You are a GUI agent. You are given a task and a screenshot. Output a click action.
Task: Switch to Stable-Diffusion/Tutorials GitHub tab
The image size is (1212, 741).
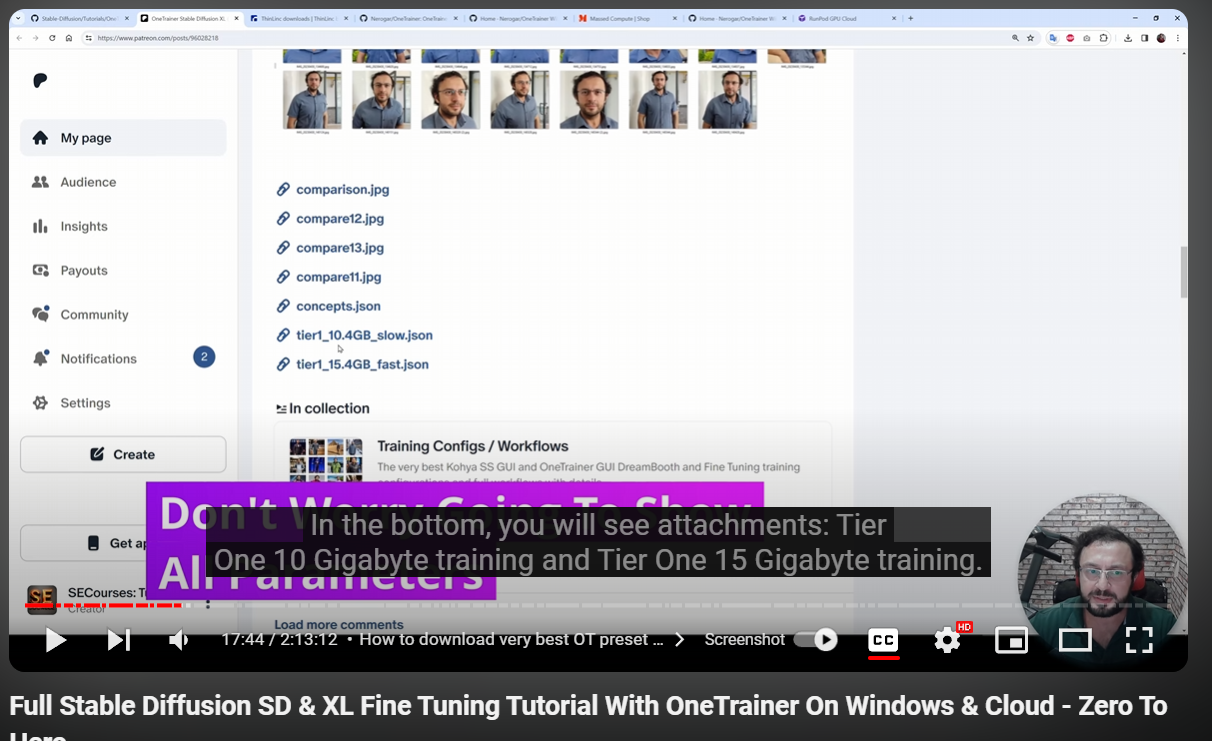pos(79,18)
